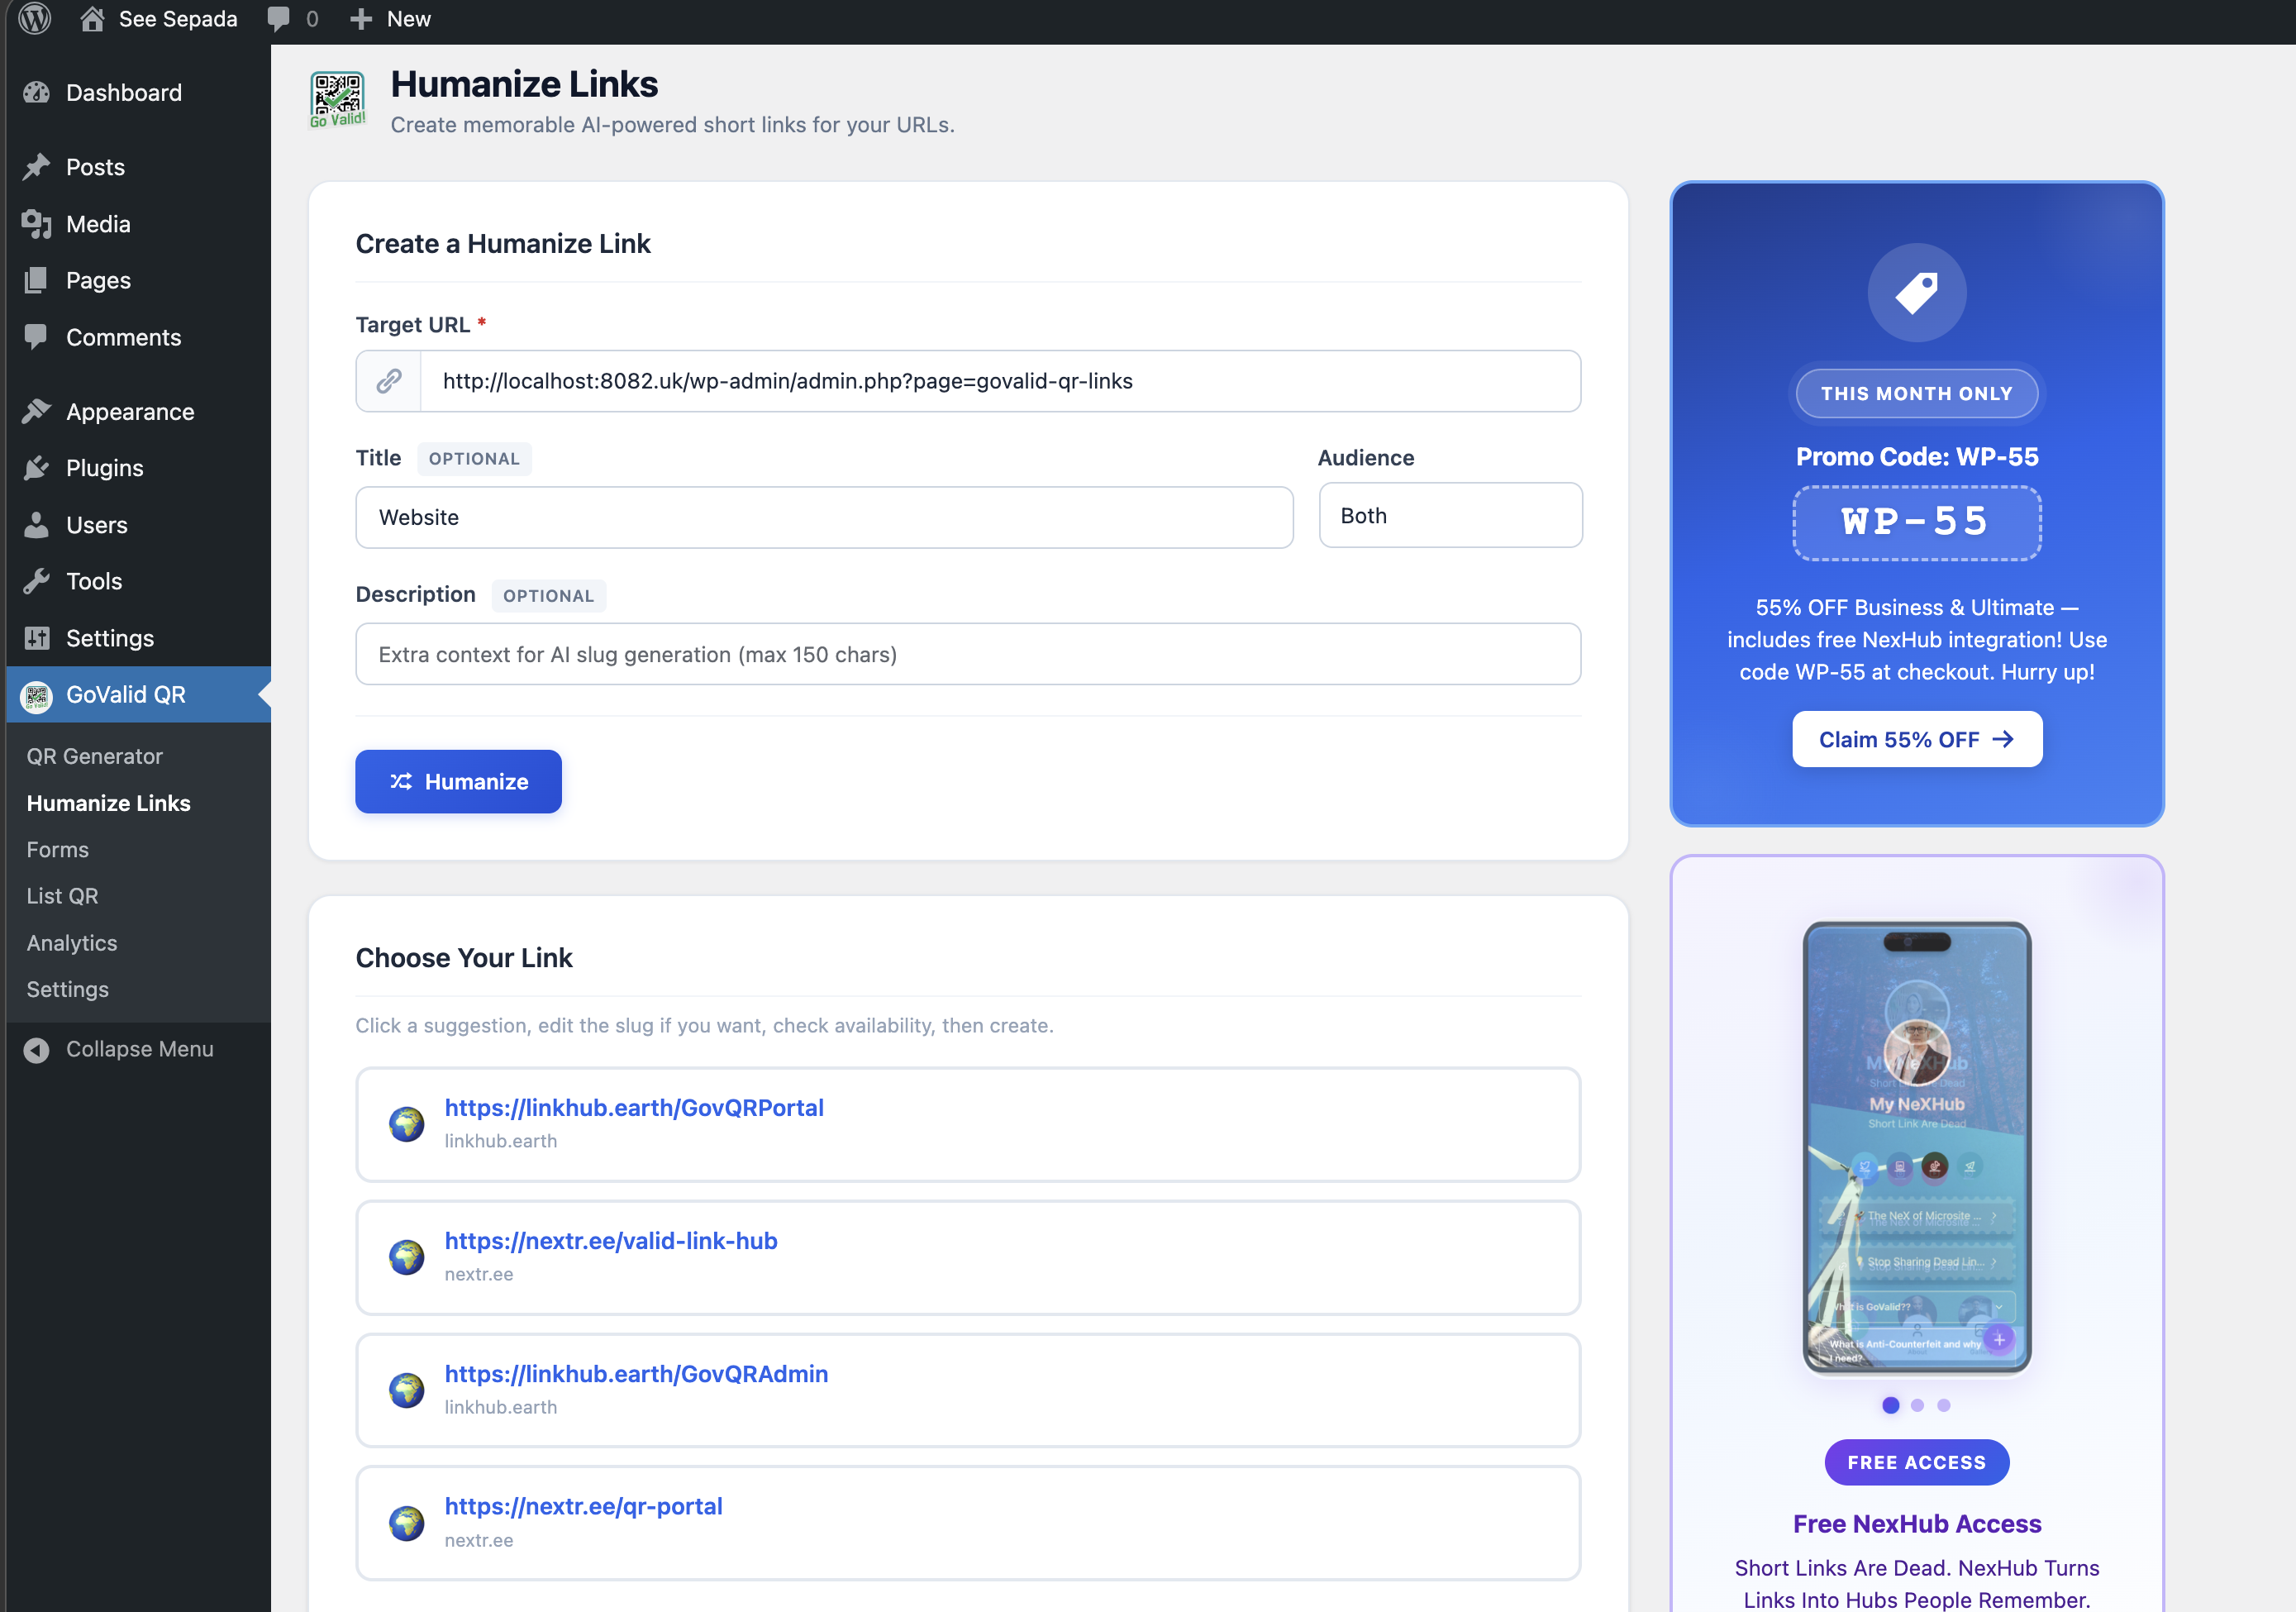Open the Analytics submenu item
This screenshot has height=1612, width=2296.
click(72, 943)
